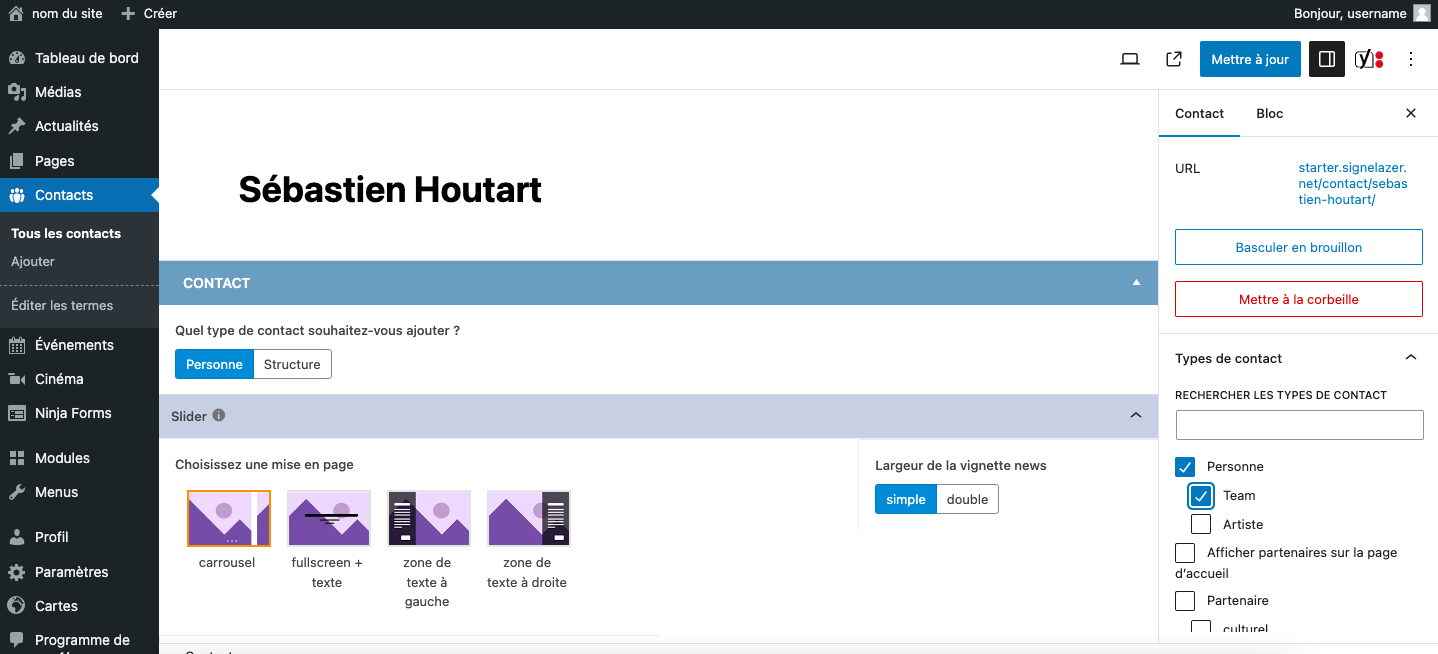Switch to the Bloc tab
Image resolution: width=1438 pixels, height=654 pixels.
point(1269,113)
